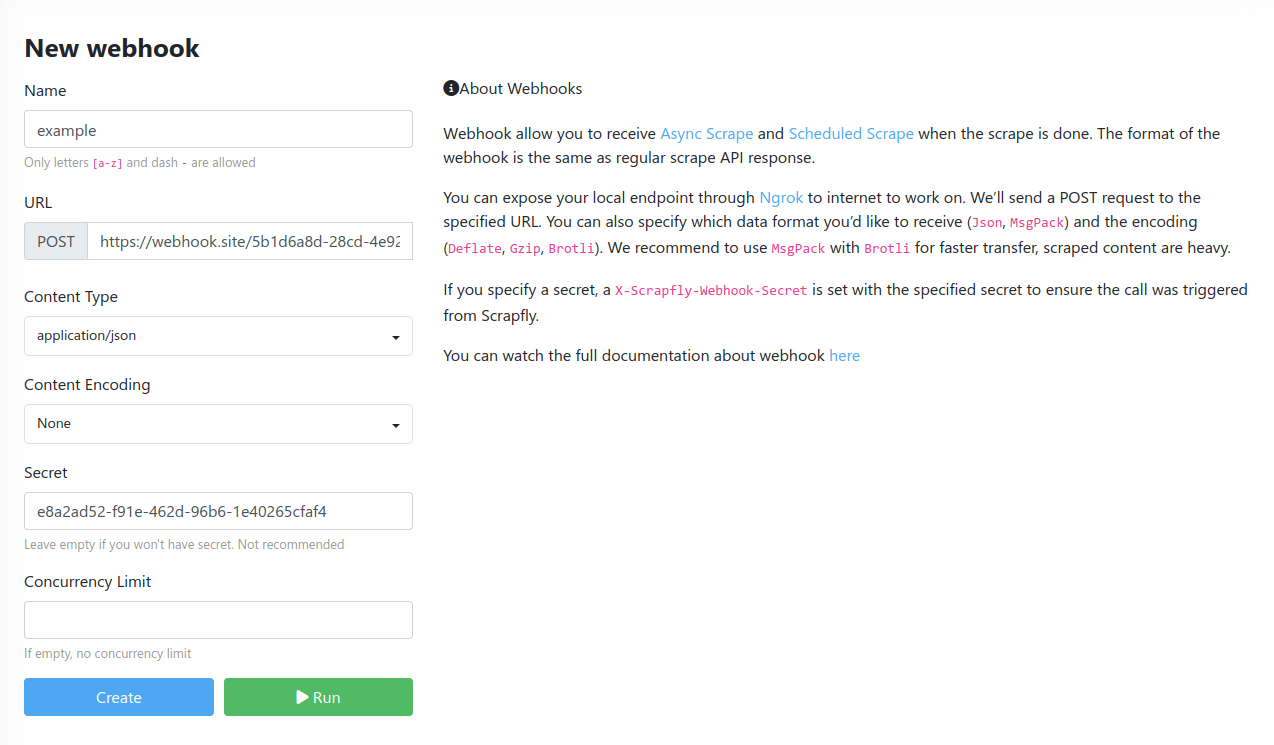Click the empty Concurrency Limit field
Screen dimensions: 1274x745
[x=218, y=620]
